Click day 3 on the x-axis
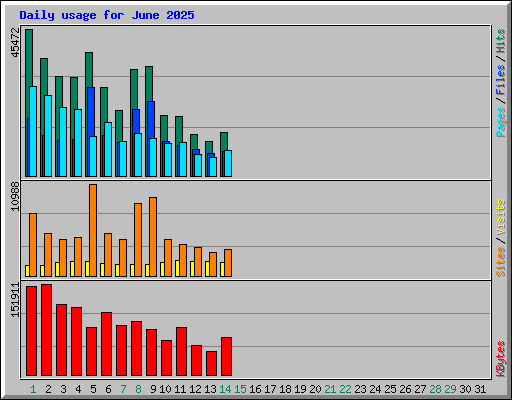This screenshot has height=400, width=512. 63,389
